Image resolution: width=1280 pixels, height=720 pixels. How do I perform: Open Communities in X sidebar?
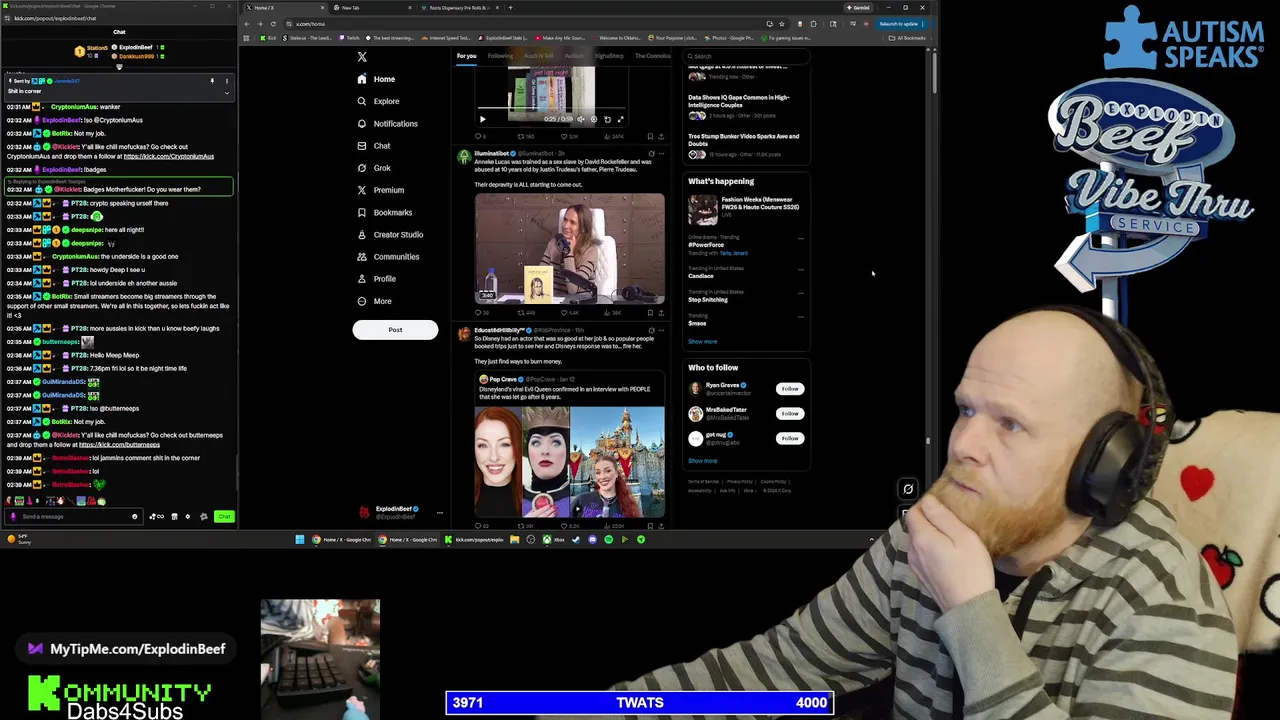pos(388,257)
